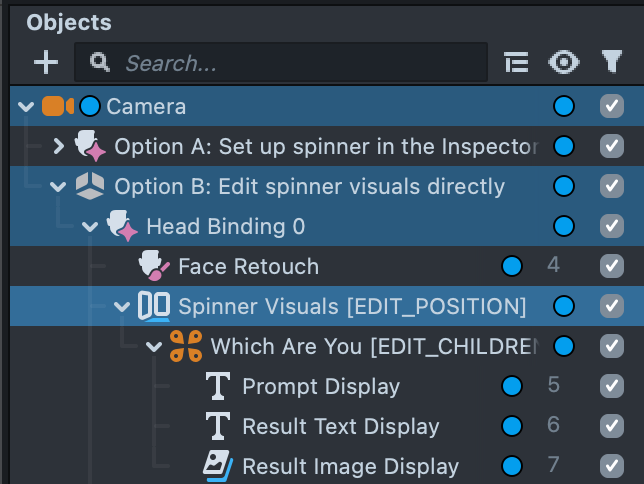Uncheck the Prompt Display checkbox

(x=611, y=386)
